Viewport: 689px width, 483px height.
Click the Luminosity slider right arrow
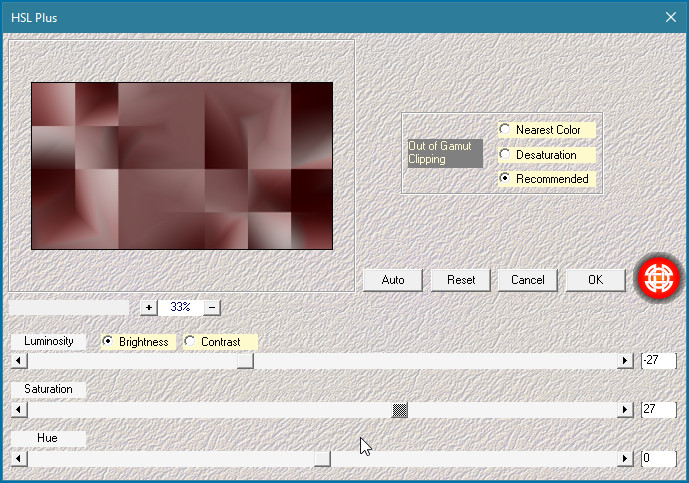tap(626, 361)
